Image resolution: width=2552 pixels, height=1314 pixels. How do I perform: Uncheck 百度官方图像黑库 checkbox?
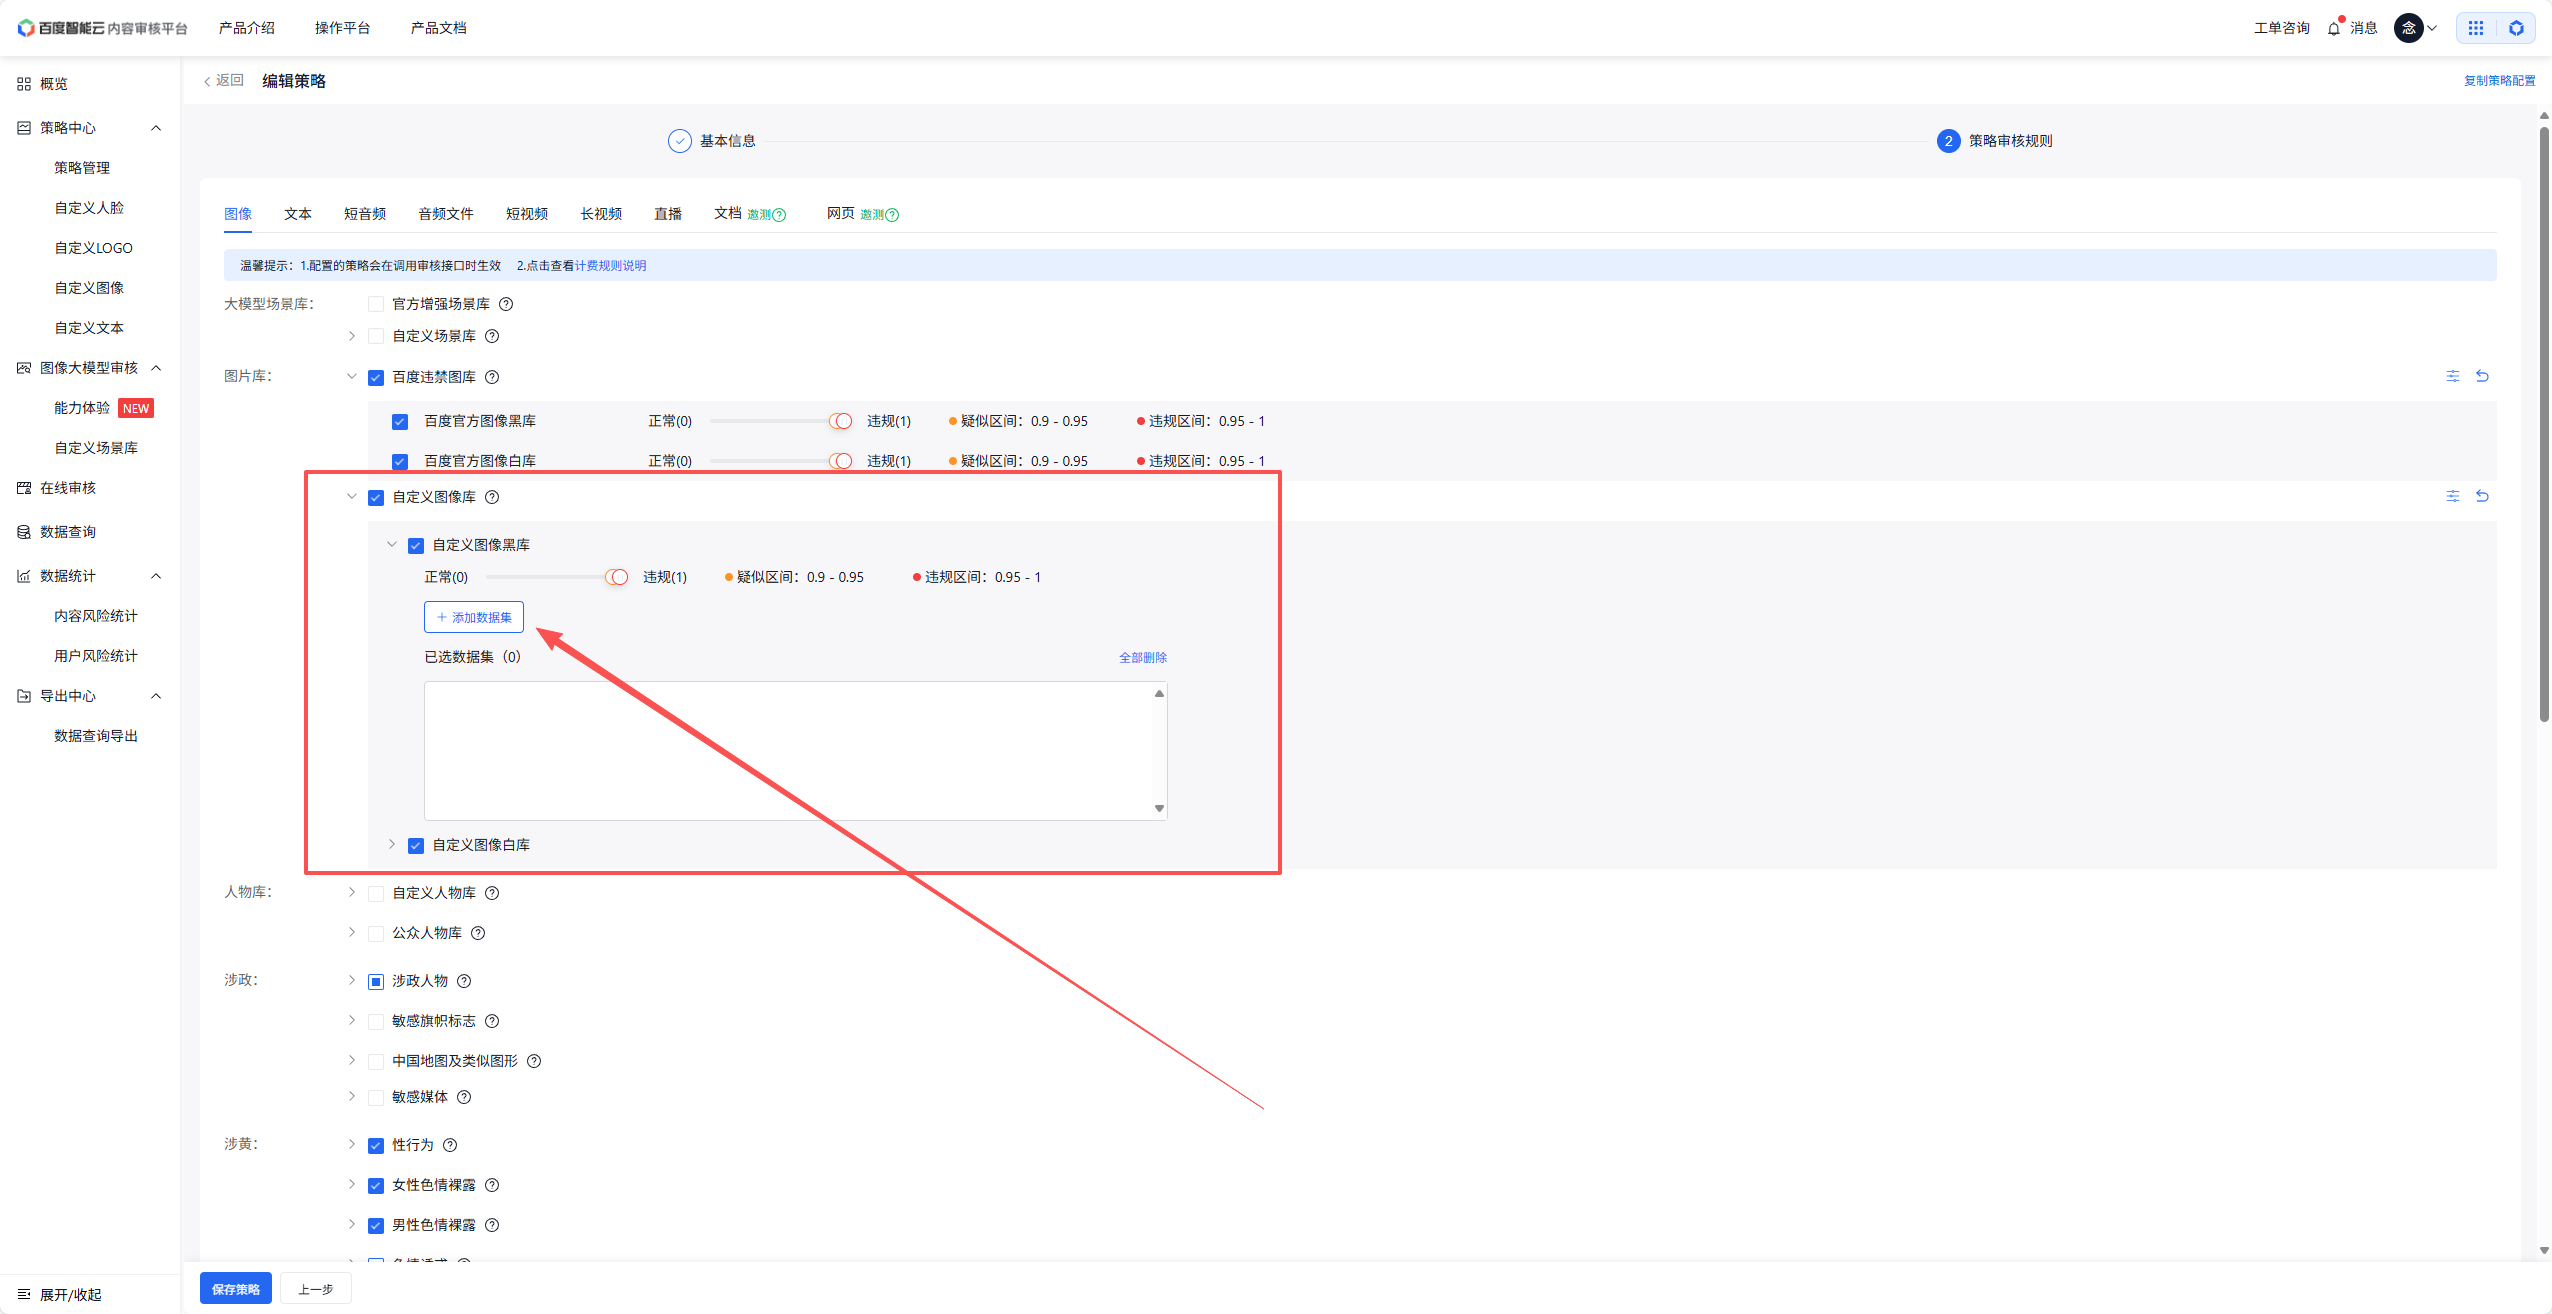click(x=400, y=421)
